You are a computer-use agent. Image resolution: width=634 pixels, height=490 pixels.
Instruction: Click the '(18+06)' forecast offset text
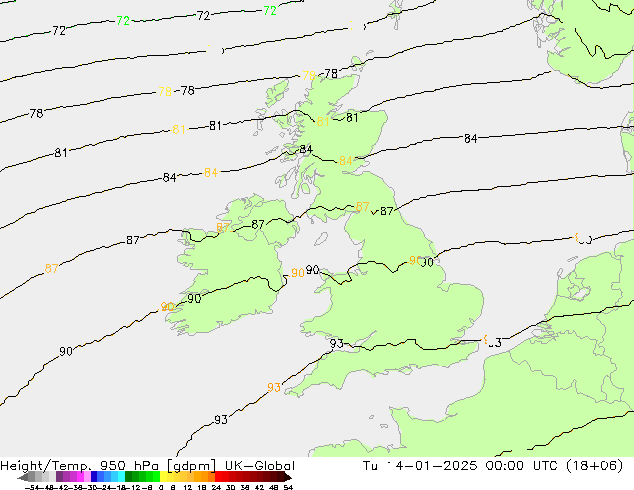tap(595, 466)
